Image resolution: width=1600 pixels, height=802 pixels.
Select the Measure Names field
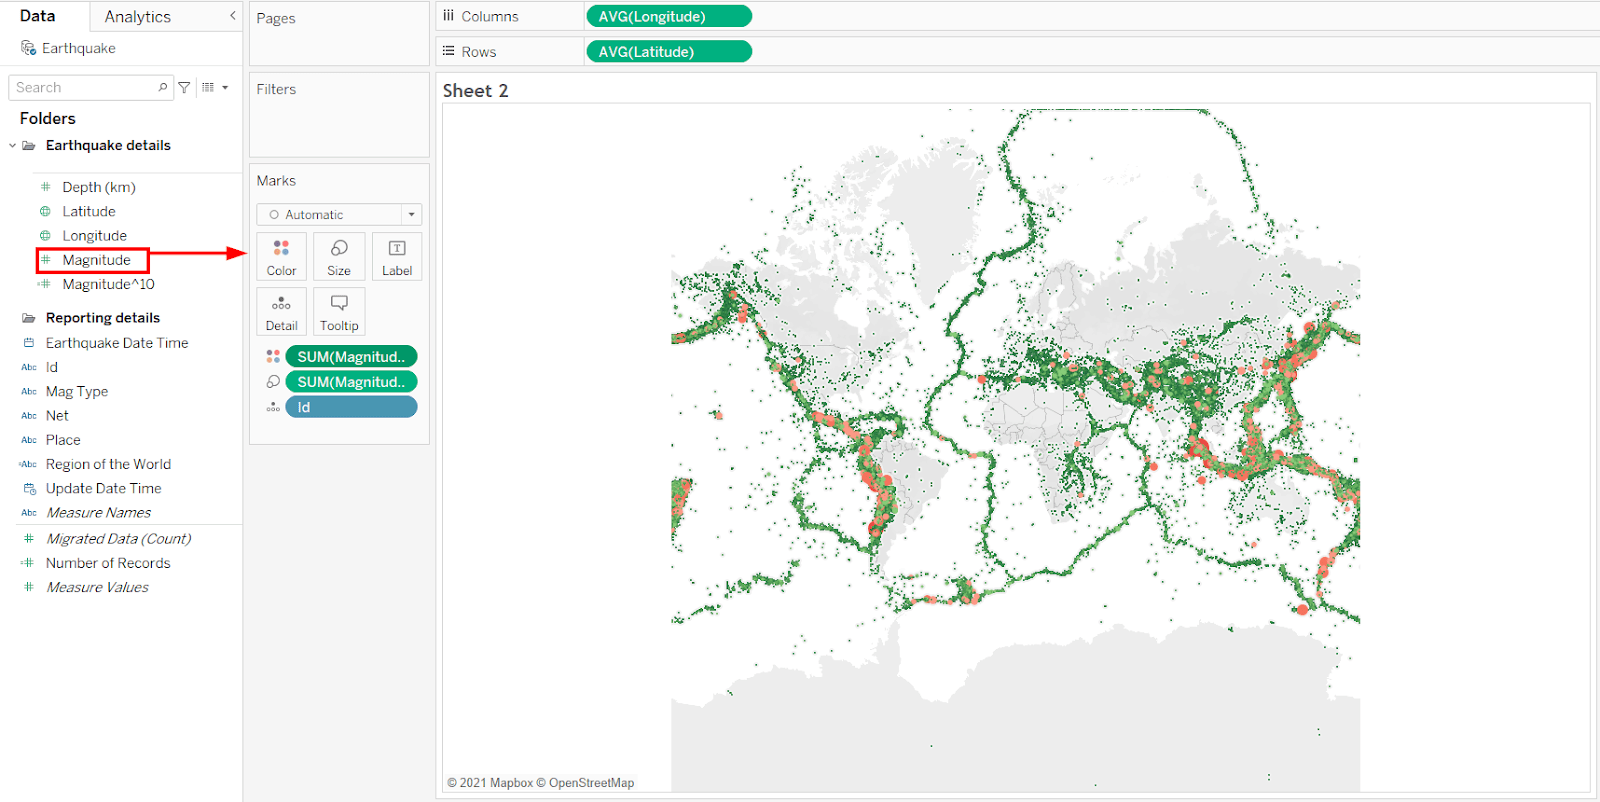click(99, 512)
